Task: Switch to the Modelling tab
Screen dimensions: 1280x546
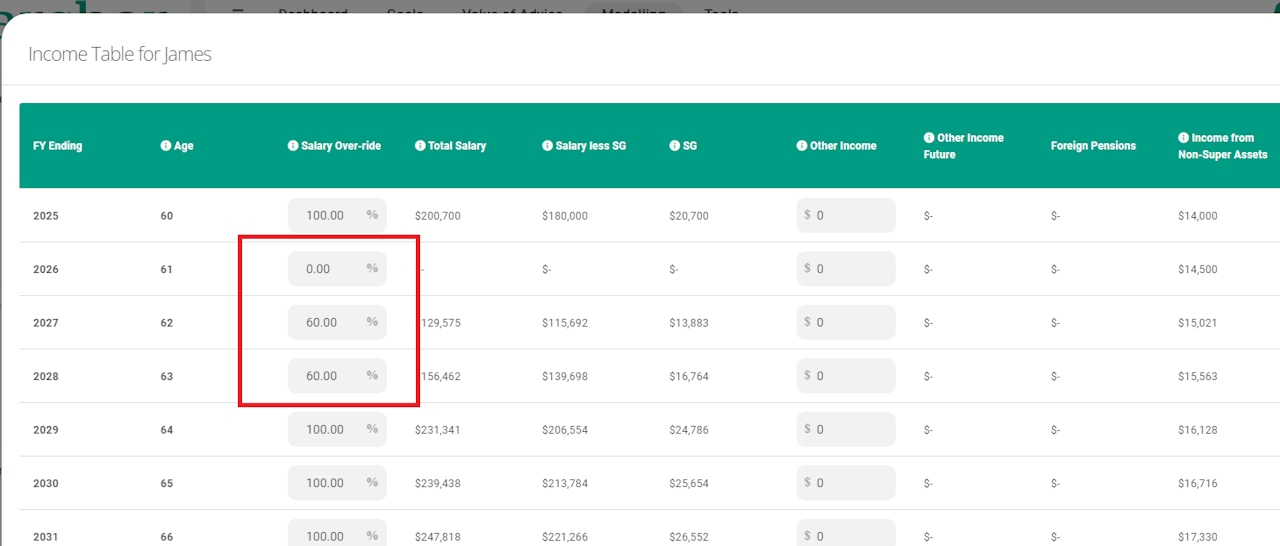Action: click(634, 10)
